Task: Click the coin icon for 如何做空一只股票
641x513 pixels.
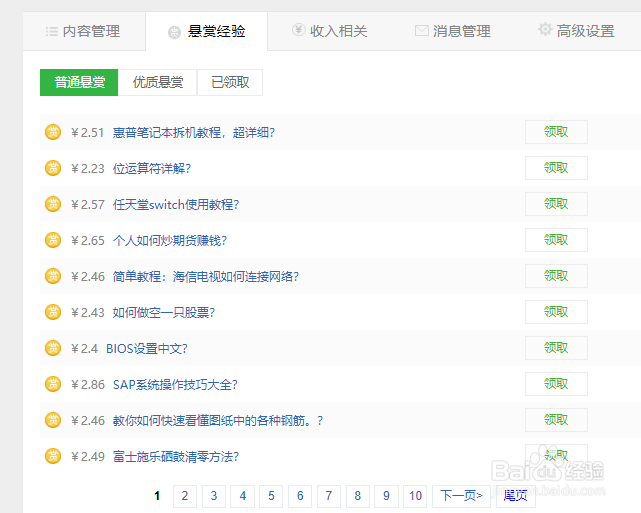Action: click(53, 312)
